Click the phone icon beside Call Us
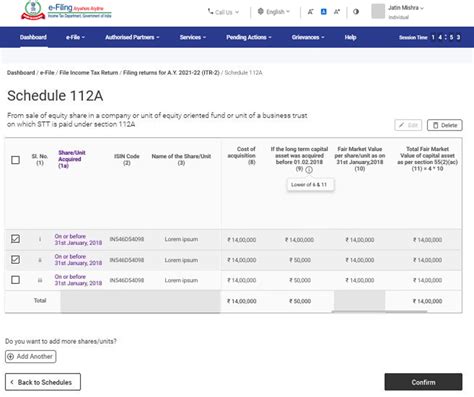Screen dimensions: 474x397 (210, 12)
